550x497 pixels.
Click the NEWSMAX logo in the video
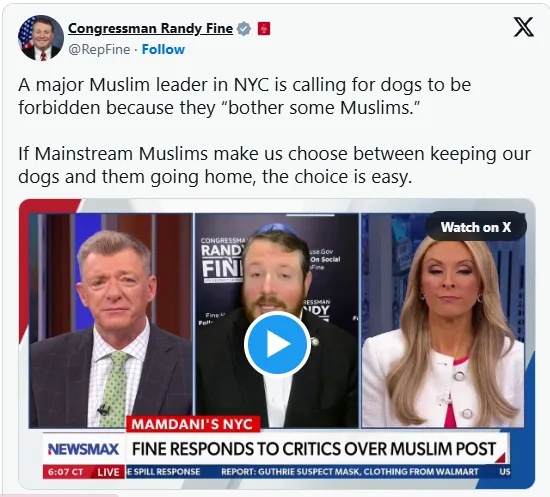click(83, 449)
